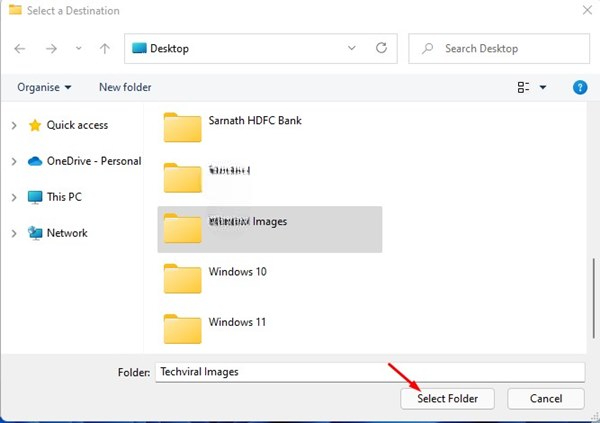Select the folder icon above the Images folder

tap(183, 178)
